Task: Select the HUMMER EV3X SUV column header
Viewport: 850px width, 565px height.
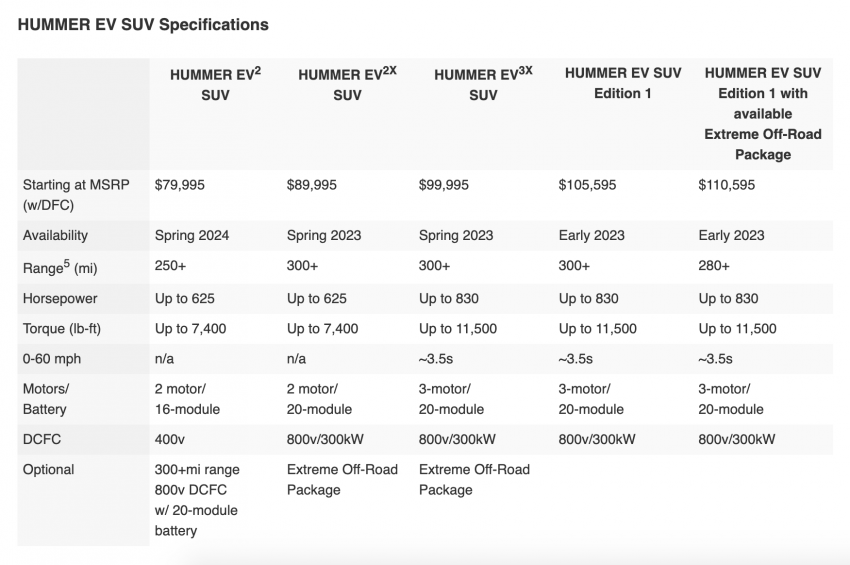Action: tap(483, 84)
